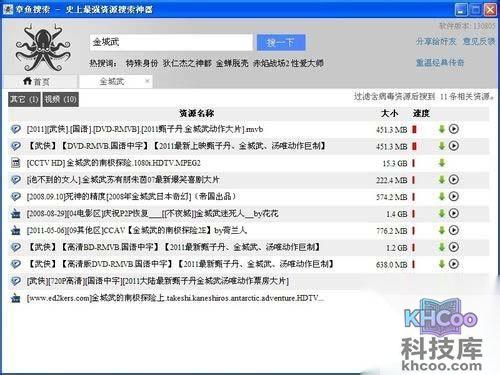Filter results by 其它 (1)
This screenshot has width=500, height=375.
click(x=24, y=99)
